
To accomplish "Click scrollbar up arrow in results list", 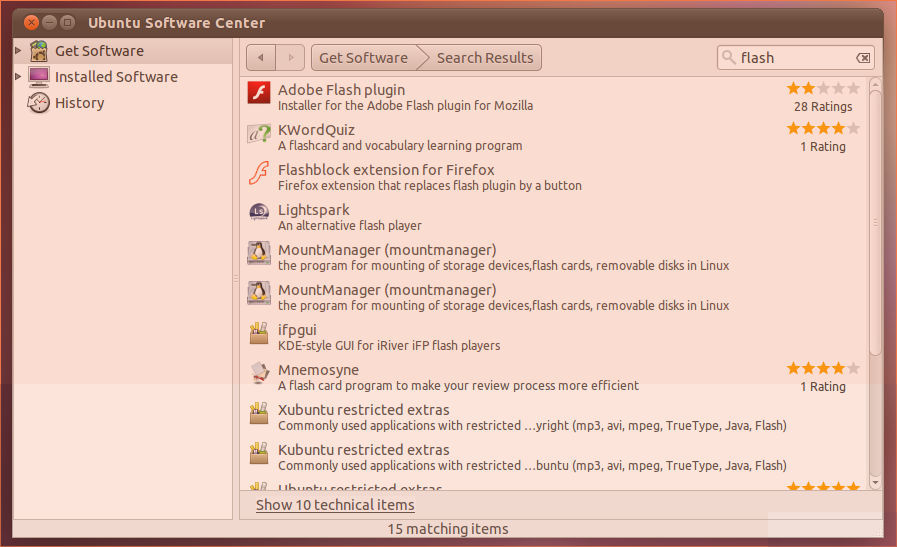I will pyautogui.click(x=875, y=84).
